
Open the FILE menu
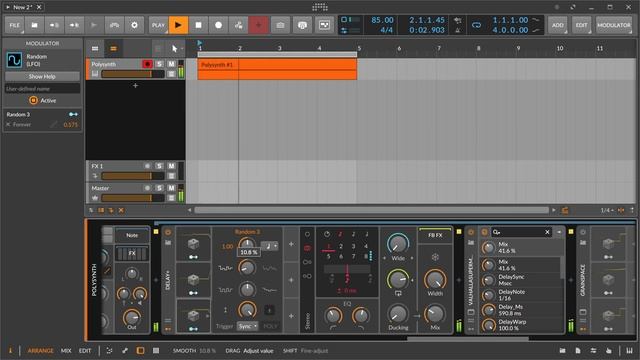(x=15, y=25)
